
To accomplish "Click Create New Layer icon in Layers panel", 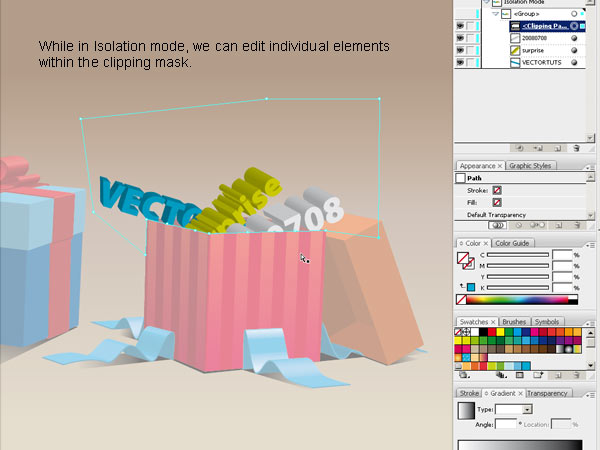I will (558, 148).
